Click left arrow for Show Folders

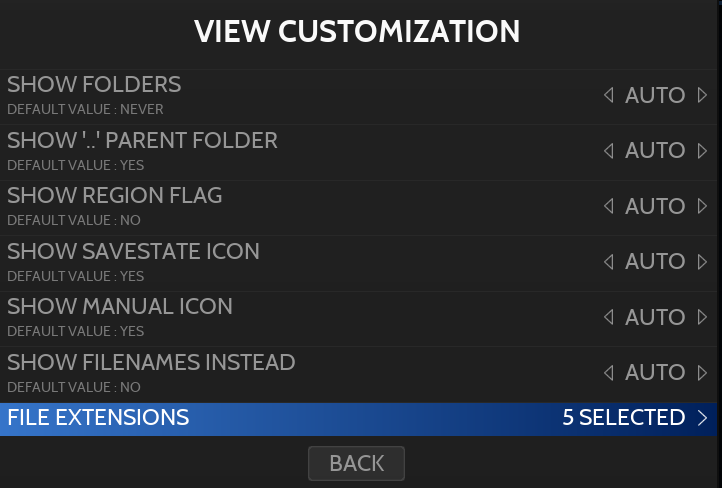(x=608, y=96)
